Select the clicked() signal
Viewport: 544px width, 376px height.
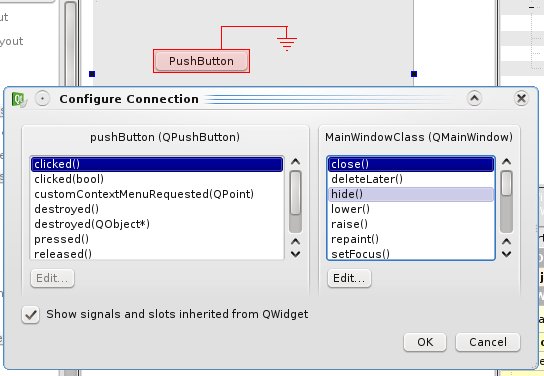(157, 164)
